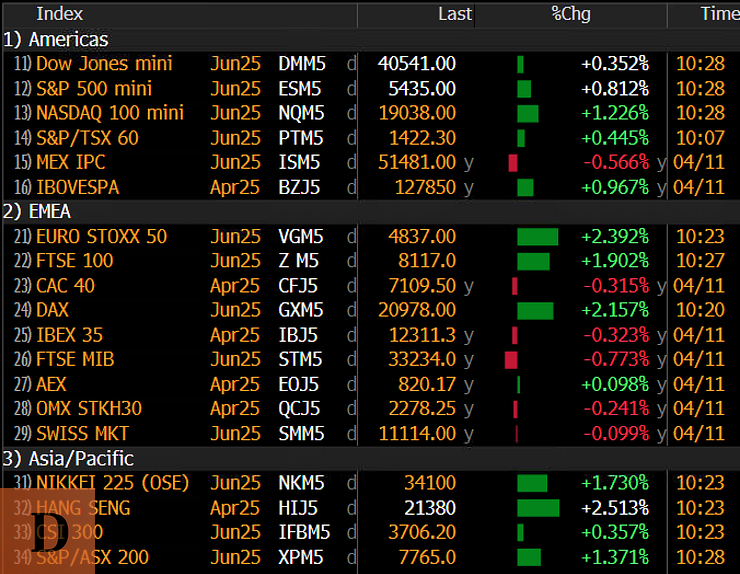
Task: Open the Dow Jones mini row
Action: pos(370,64)
